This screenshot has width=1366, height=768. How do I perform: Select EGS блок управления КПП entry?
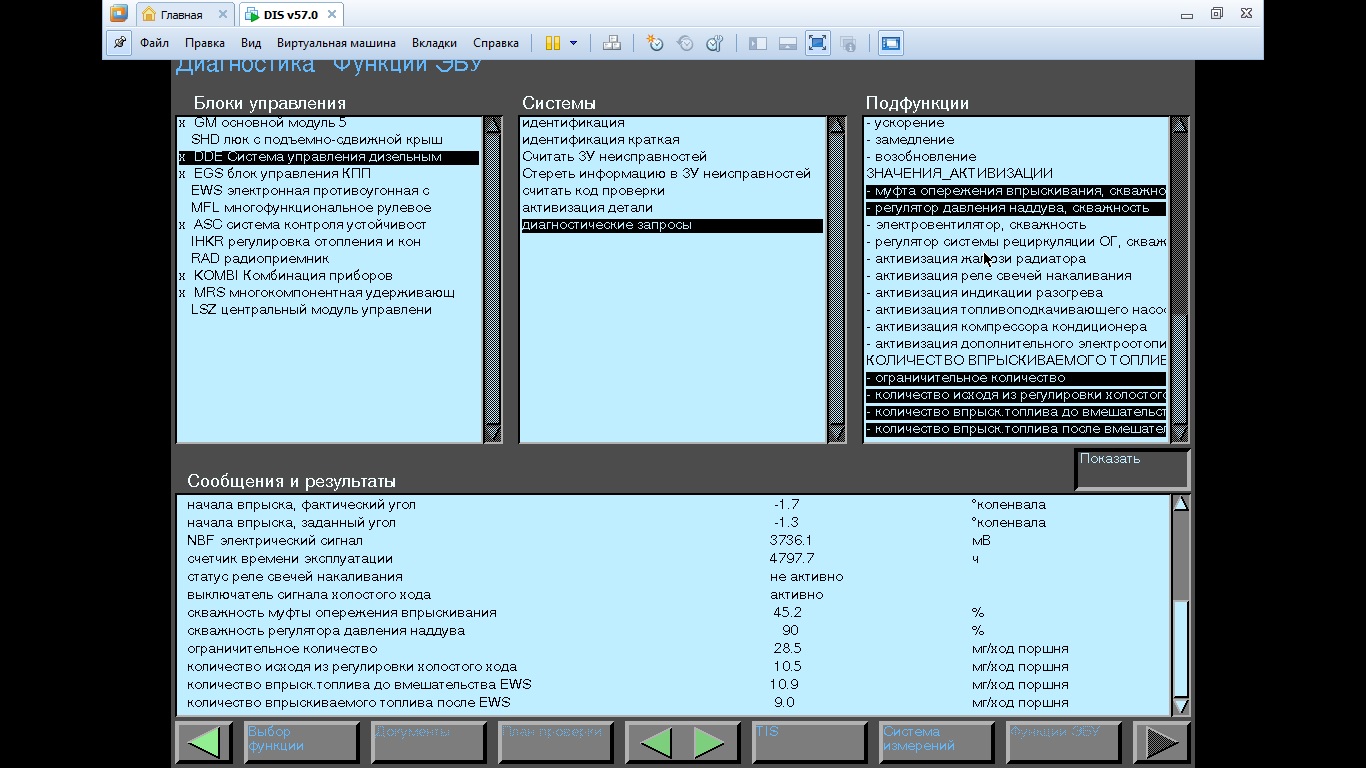tap(281, 174)
